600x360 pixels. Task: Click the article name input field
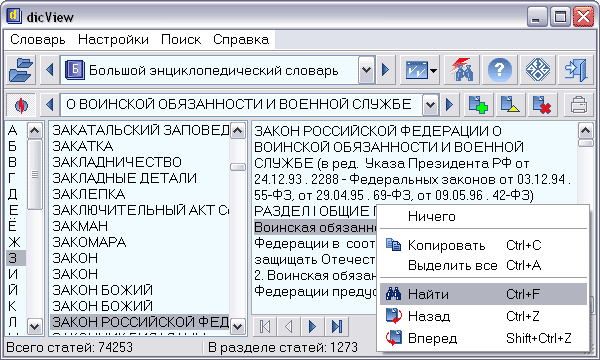pos(241,104)
